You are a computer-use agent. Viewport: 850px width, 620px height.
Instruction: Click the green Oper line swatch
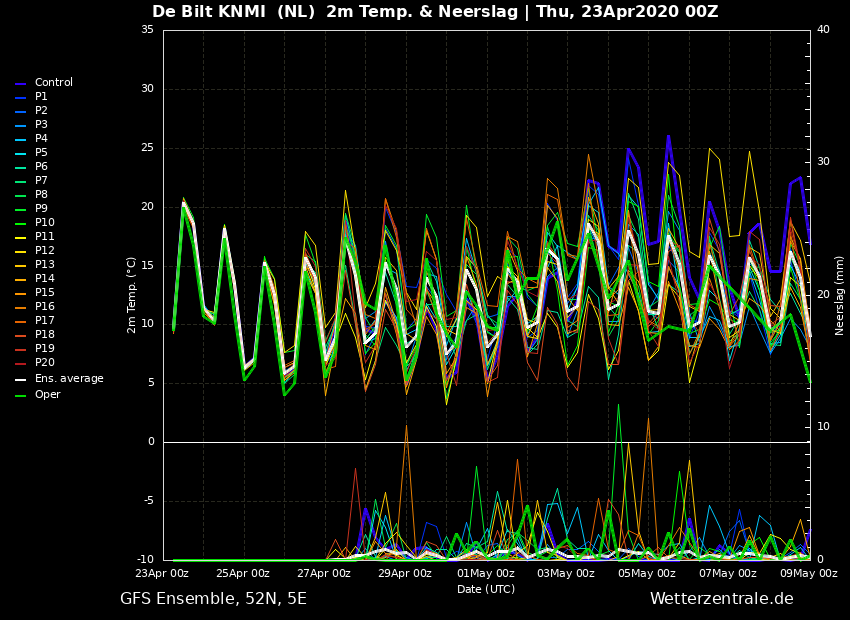[20, 396]
